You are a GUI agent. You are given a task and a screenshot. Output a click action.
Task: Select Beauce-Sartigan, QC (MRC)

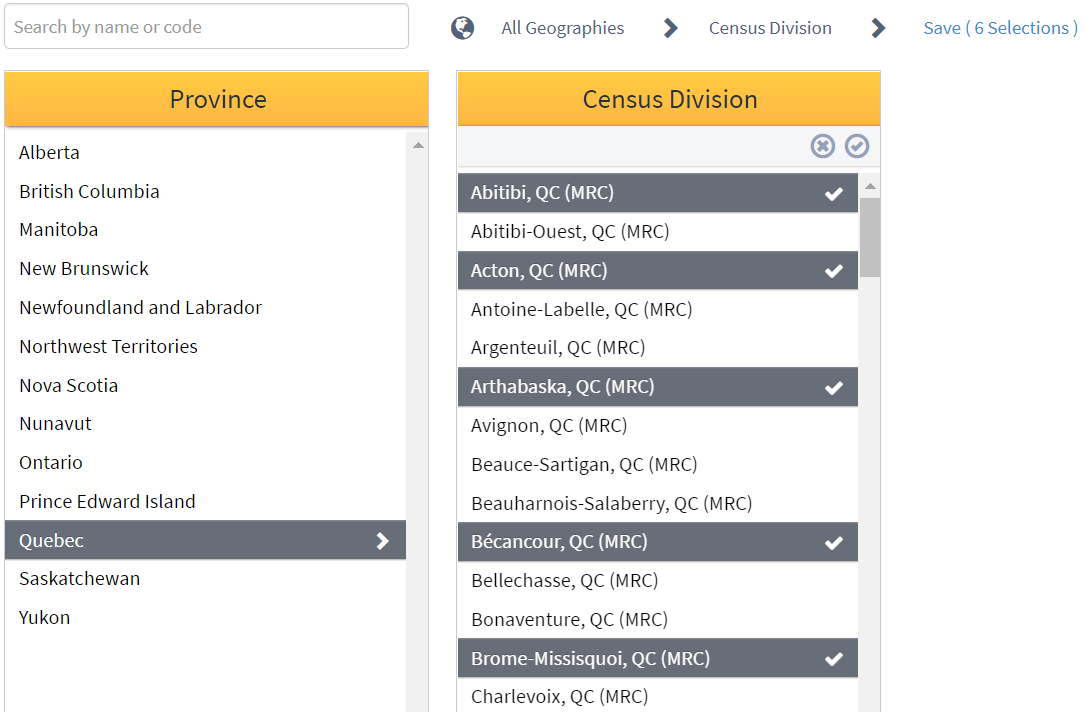(x=658, y=464)
